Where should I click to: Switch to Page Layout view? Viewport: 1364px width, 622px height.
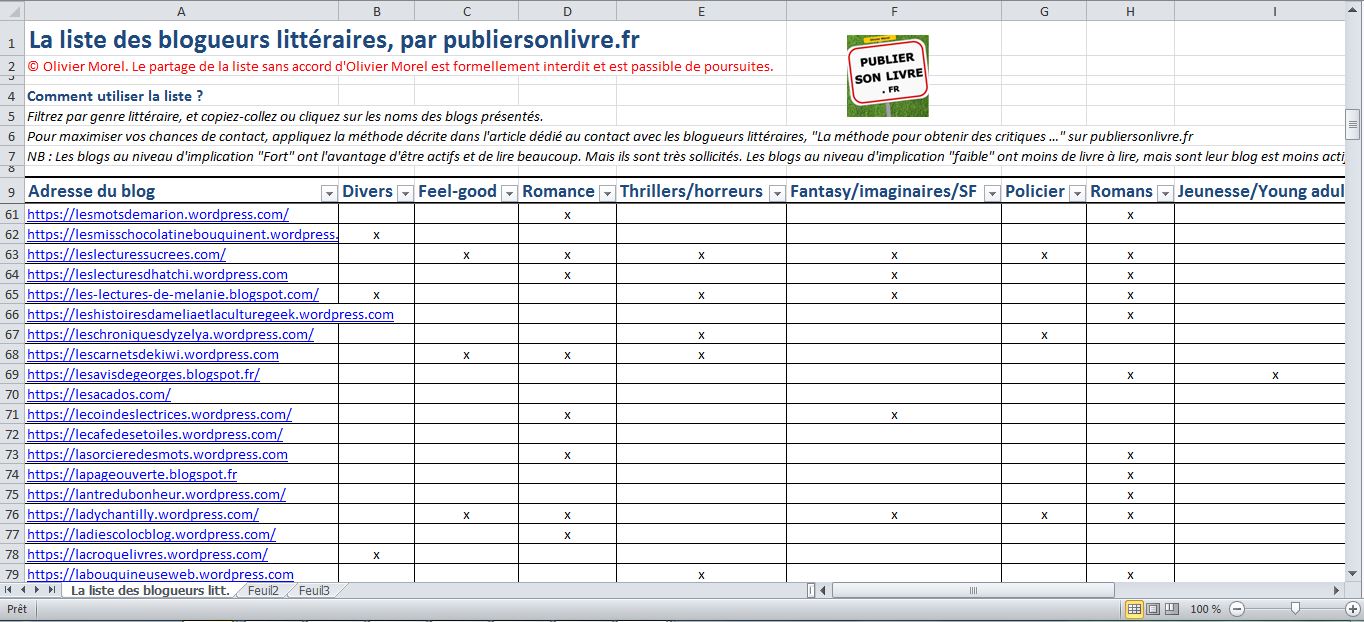1152,609
